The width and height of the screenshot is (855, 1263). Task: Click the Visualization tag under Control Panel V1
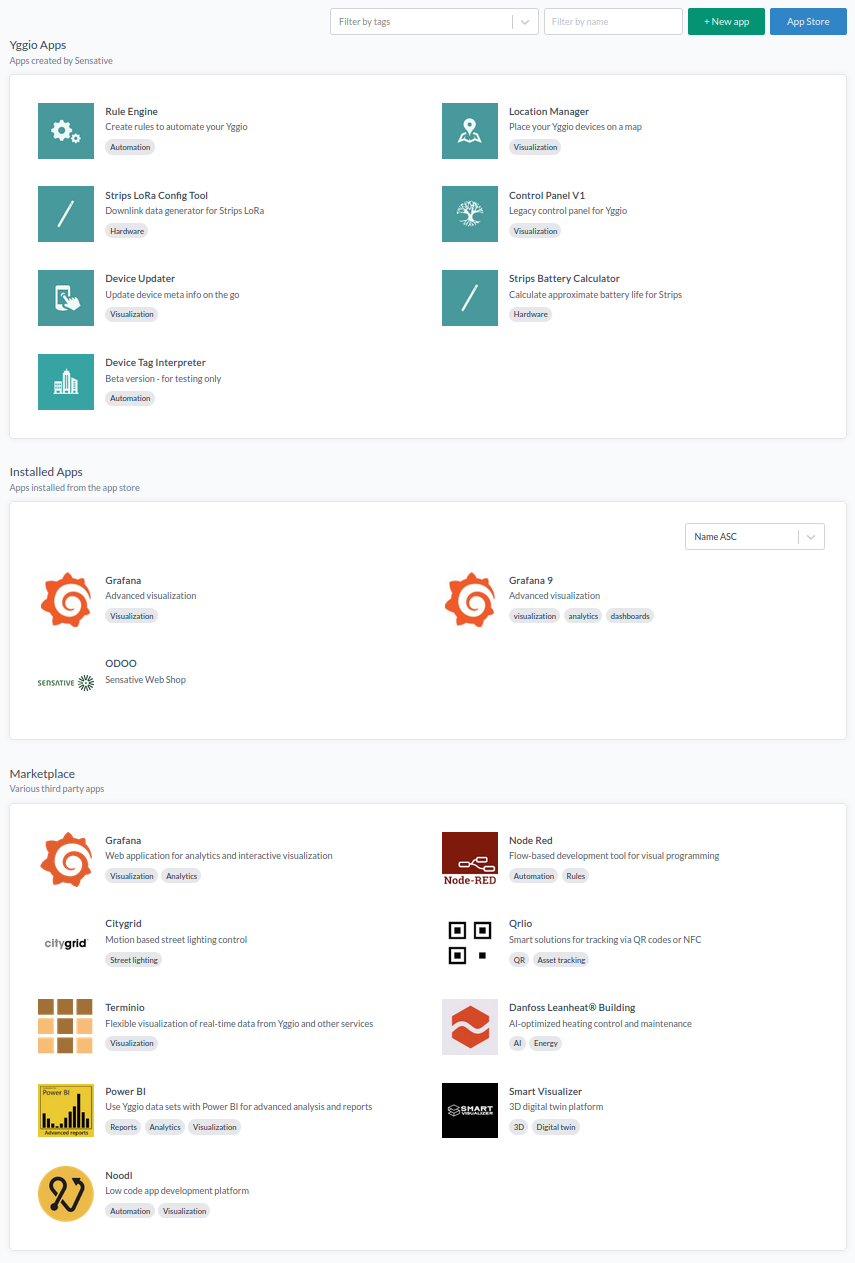[x=535, y=231]
